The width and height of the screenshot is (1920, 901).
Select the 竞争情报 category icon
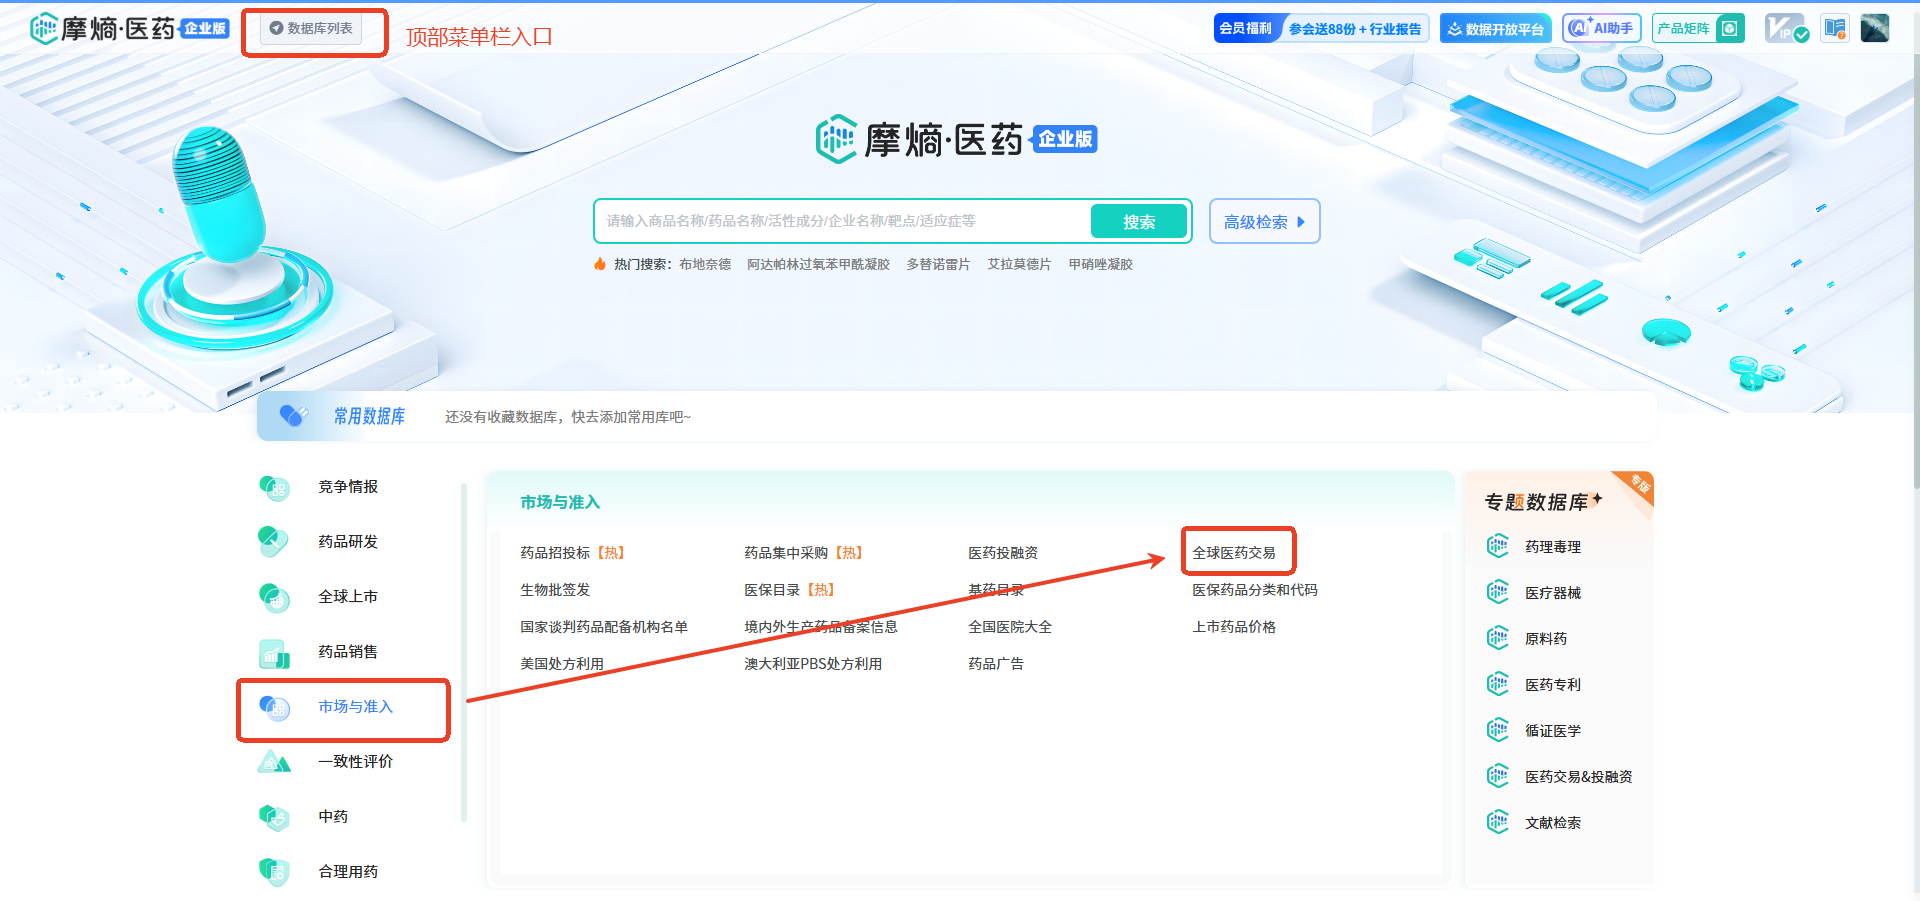(x=274, y=487)
